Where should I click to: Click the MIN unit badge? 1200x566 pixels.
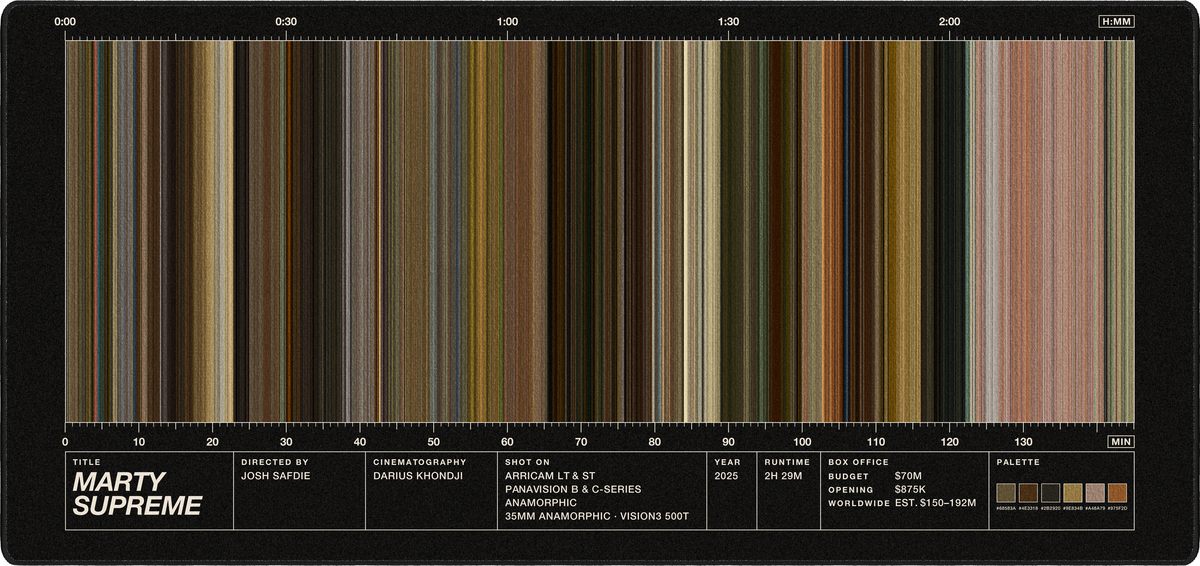tap(1121, 441)
